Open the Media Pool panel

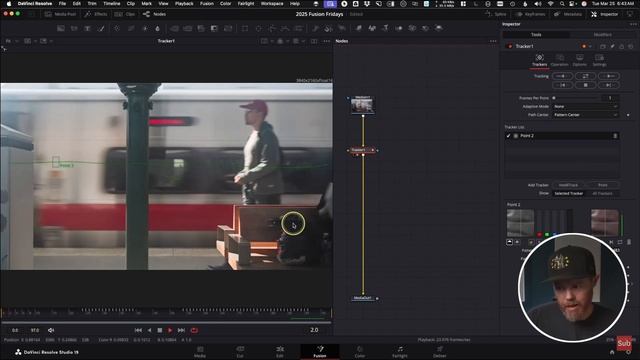[60, 14]
